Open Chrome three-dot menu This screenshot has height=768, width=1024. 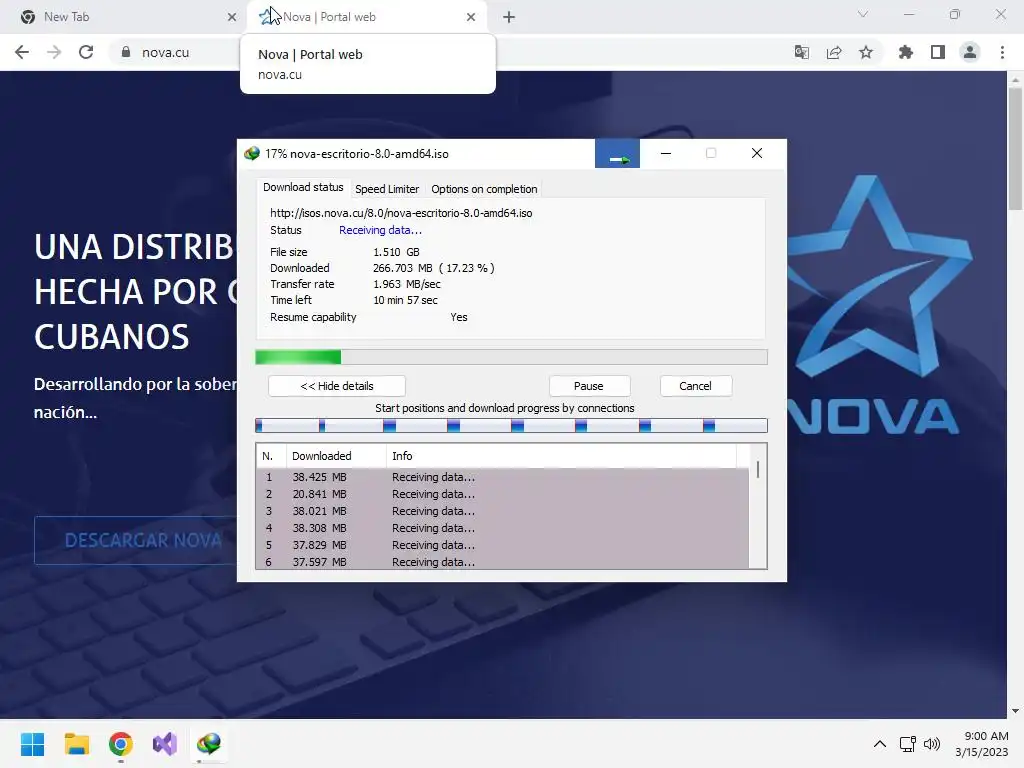point(1002,52)
